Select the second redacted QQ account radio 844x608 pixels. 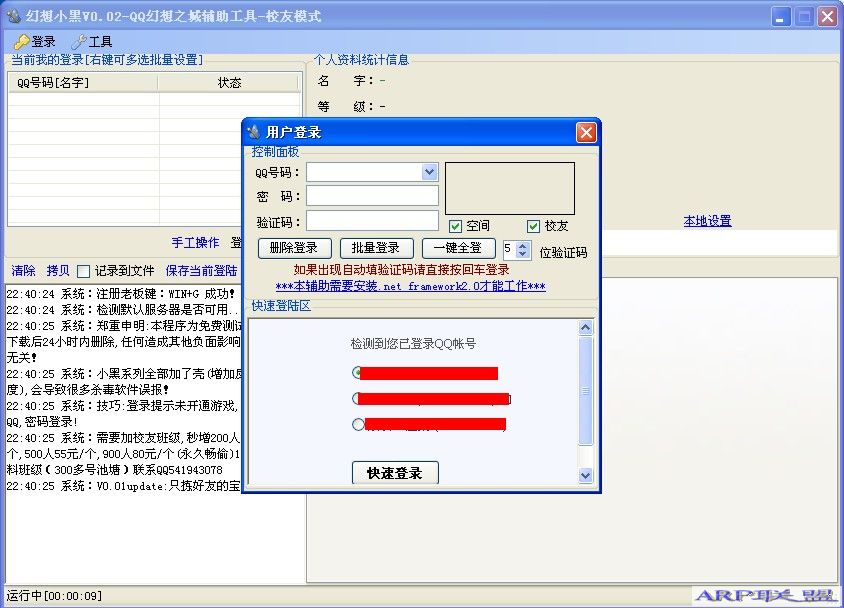(357, 399)
